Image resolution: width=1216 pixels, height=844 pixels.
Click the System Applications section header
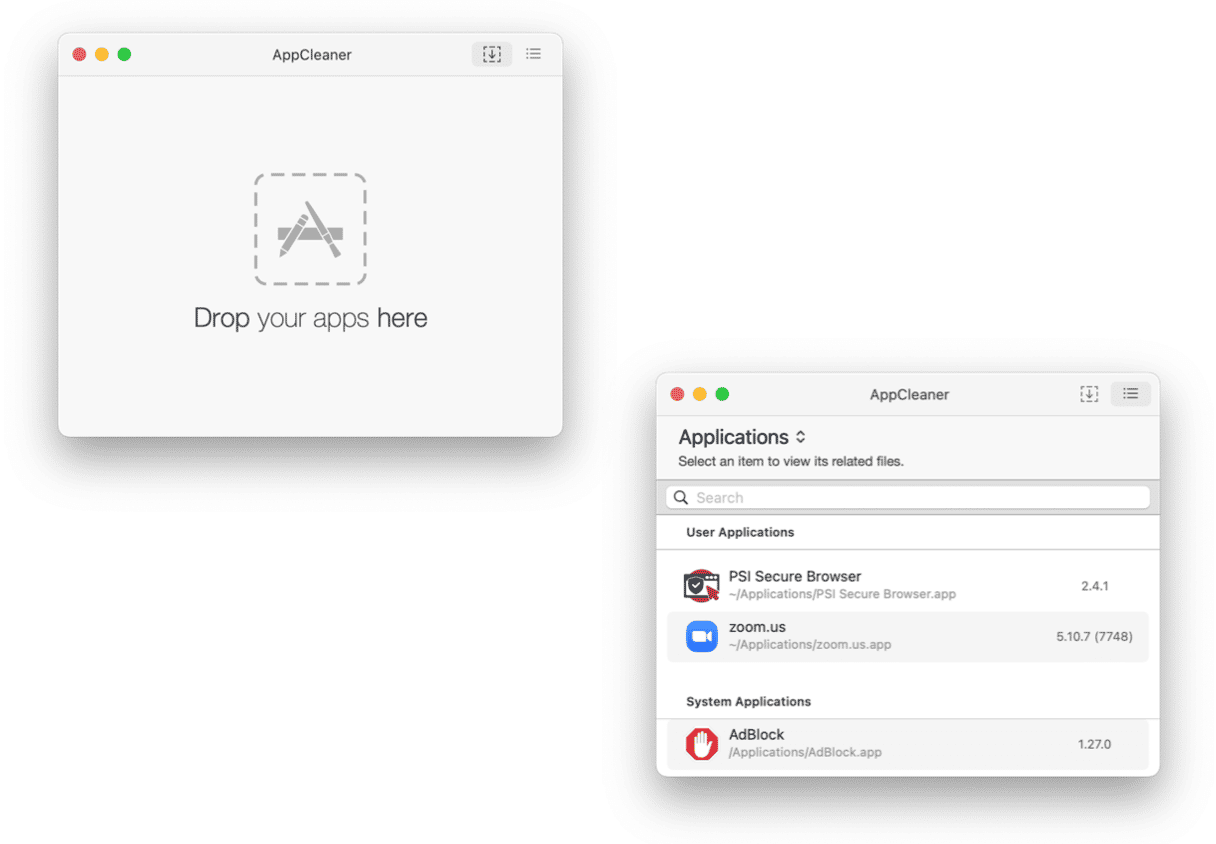(x=748, y=701)
